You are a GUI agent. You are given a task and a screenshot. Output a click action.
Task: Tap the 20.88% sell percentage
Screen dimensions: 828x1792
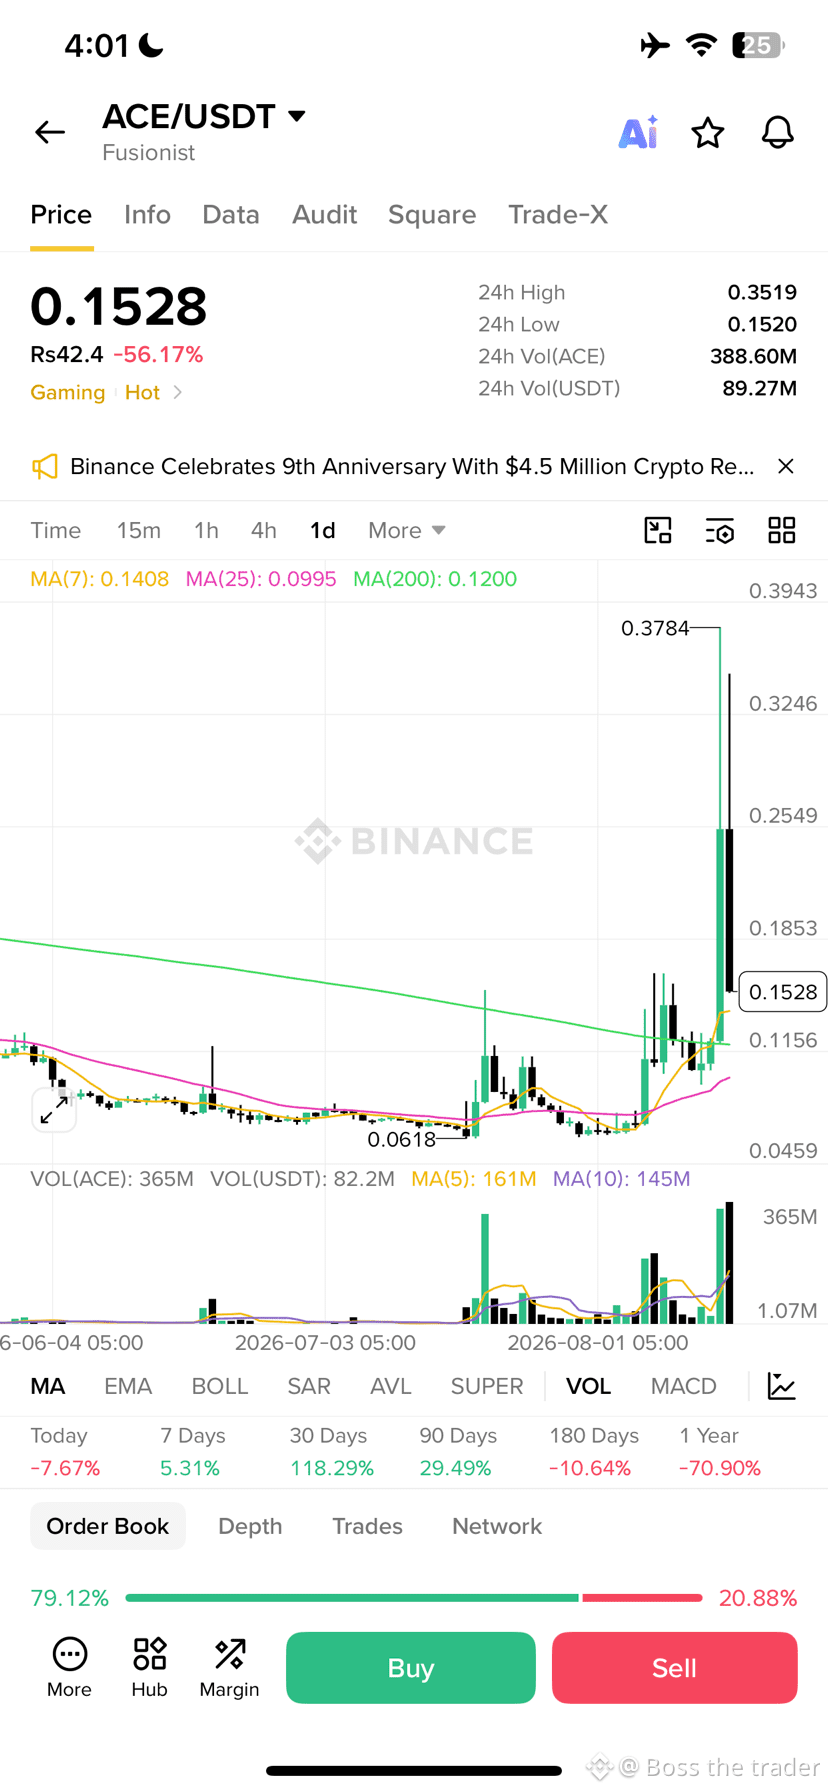coord(758,1598)
